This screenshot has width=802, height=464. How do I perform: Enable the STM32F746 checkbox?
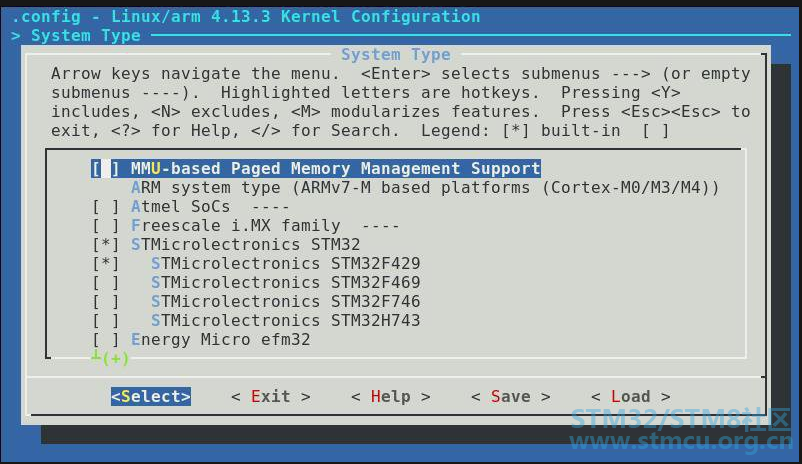[x=105, y=301]
